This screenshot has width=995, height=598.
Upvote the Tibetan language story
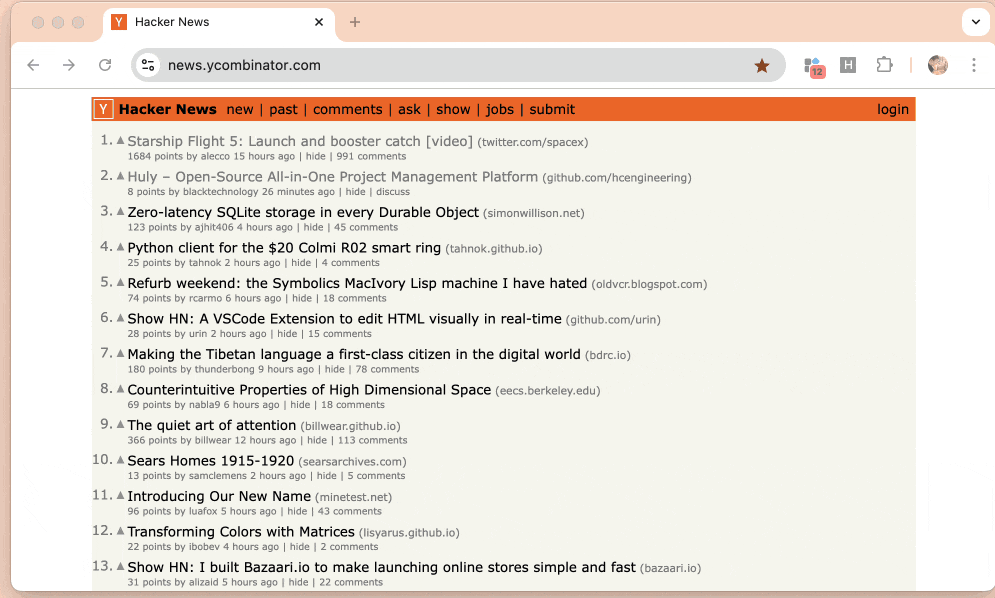click(121, 354)
